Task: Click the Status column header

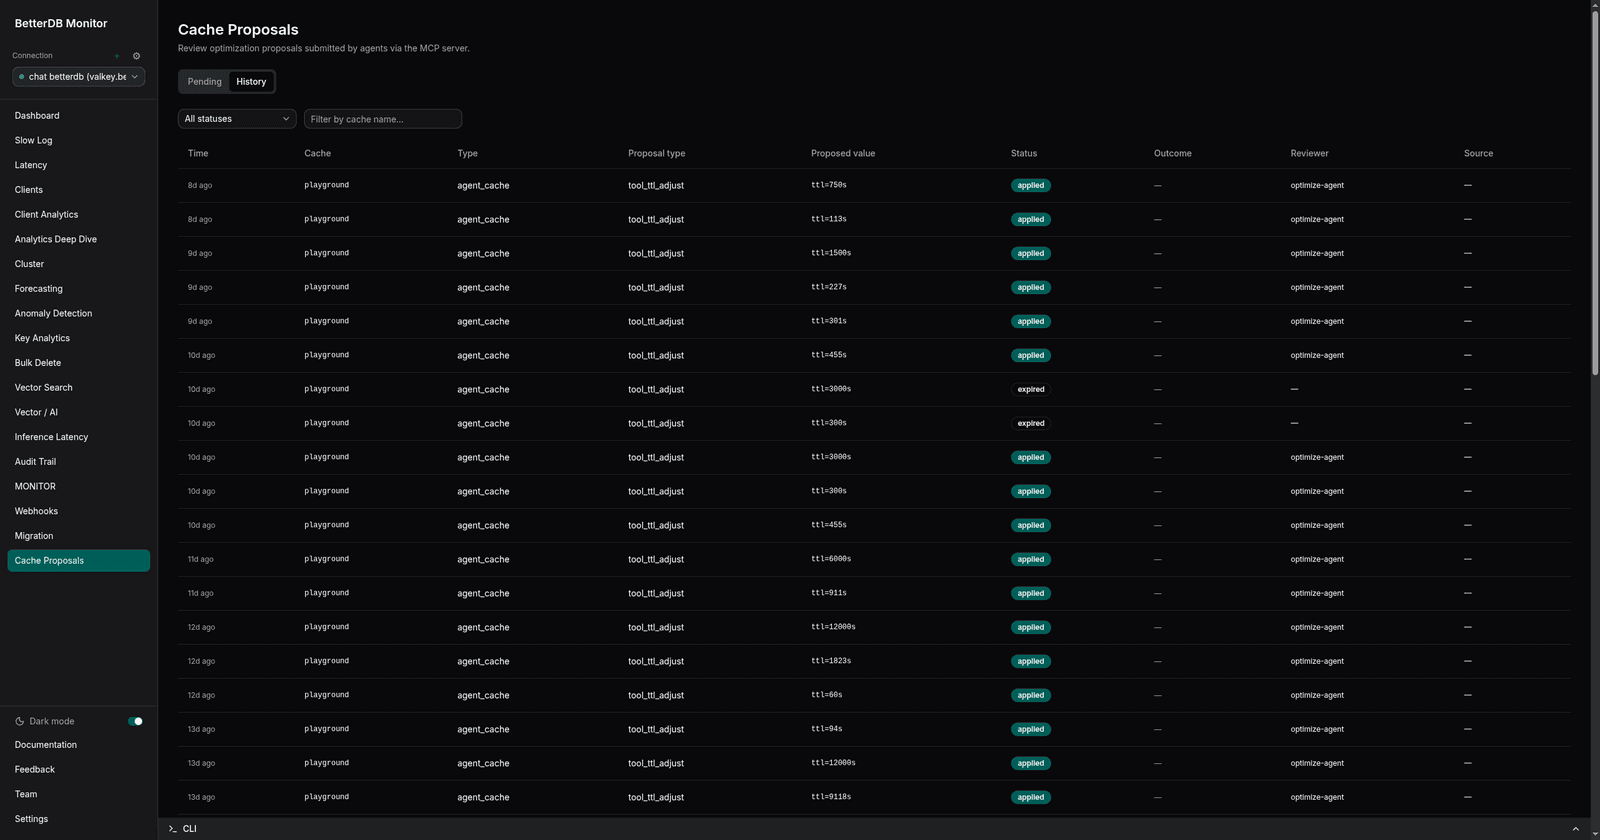Action: click(x=1024, y=153)
